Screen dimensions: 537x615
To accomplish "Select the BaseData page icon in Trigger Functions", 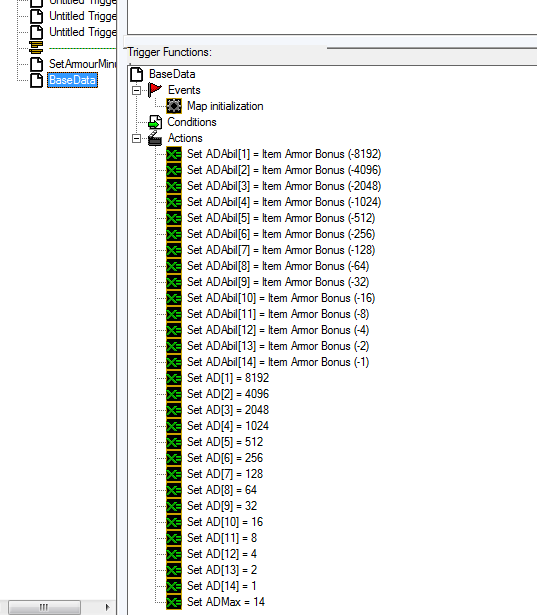I will tap(137, 74).
